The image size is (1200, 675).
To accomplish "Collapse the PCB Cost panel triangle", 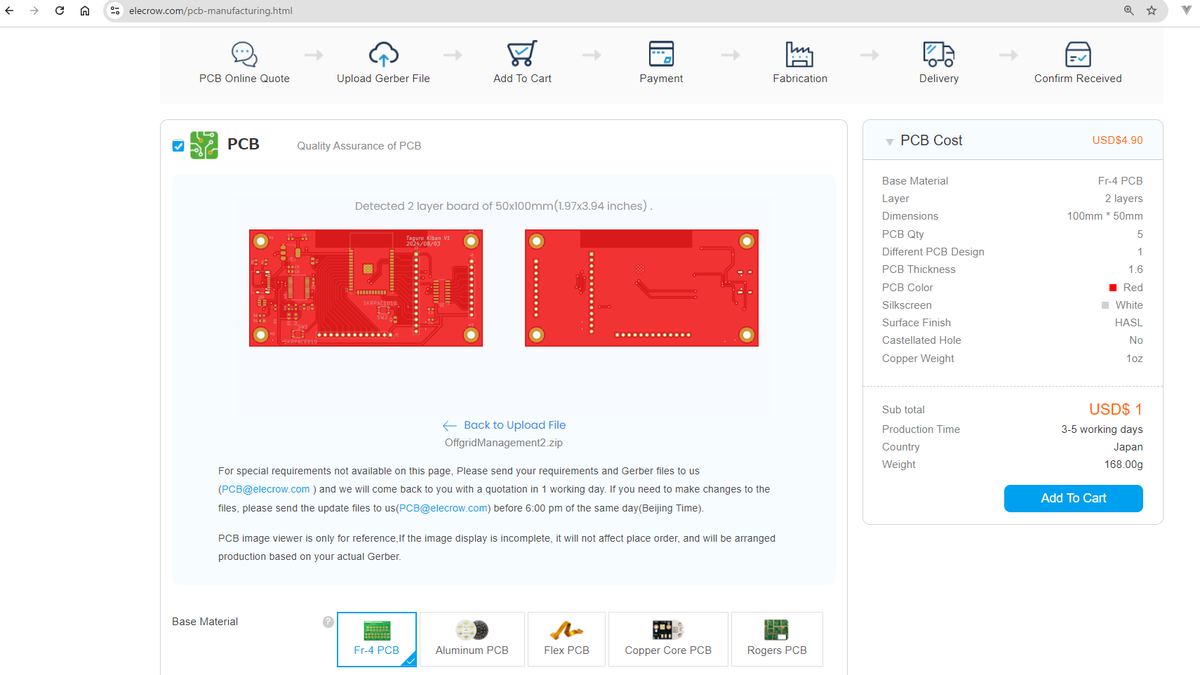I will click(889, 142).
